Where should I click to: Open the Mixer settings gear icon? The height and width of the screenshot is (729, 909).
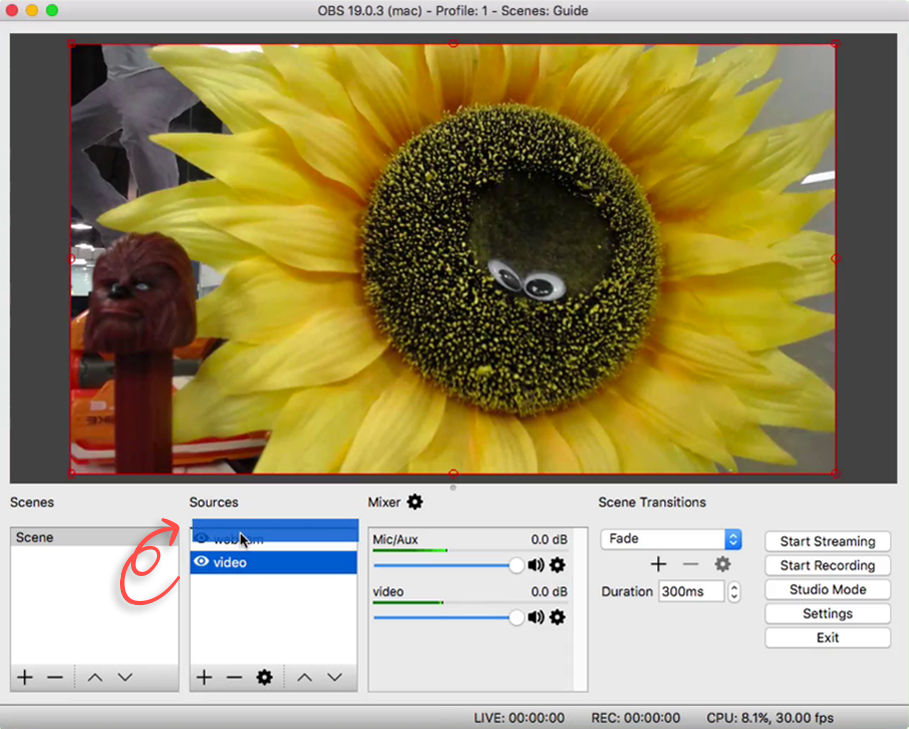(414, 502)
